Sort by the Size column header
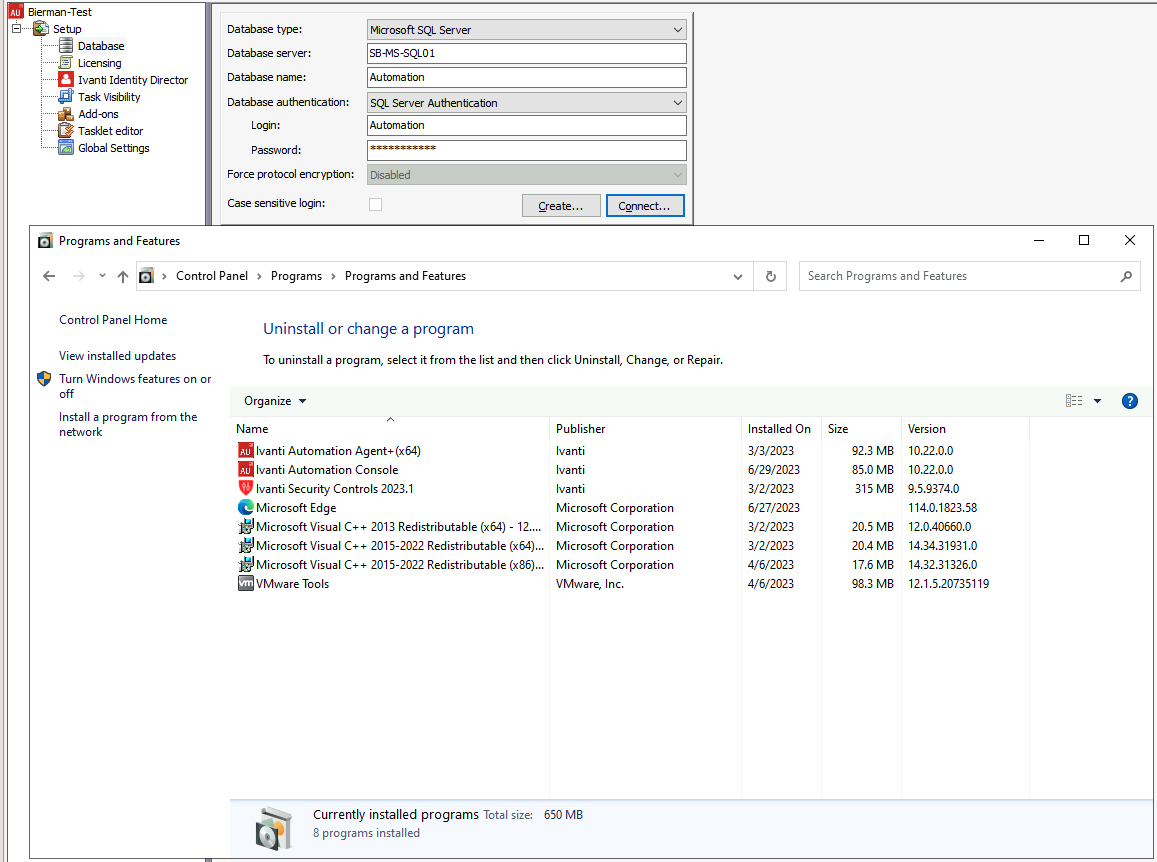 (860, 429)
